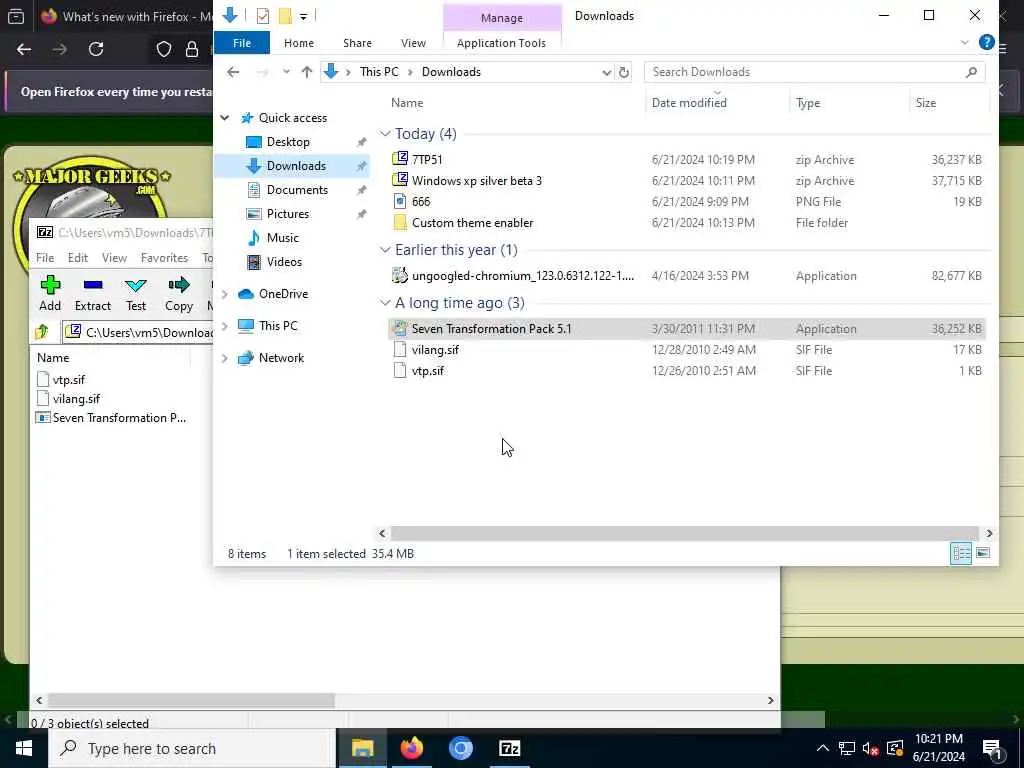Switch to large thumbnails view icon
The image size is (1024, 768).
pyautogui.click(x=983, y=553)
